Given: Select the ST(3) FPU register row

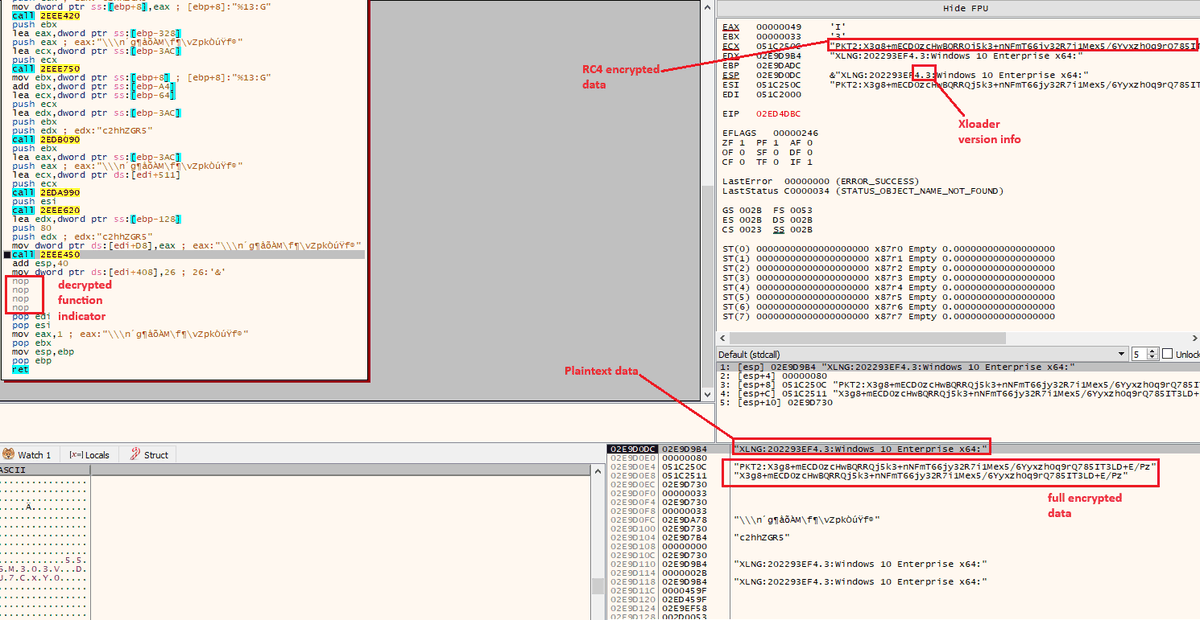Looking at the screenshot, I should tap(888, 278).
